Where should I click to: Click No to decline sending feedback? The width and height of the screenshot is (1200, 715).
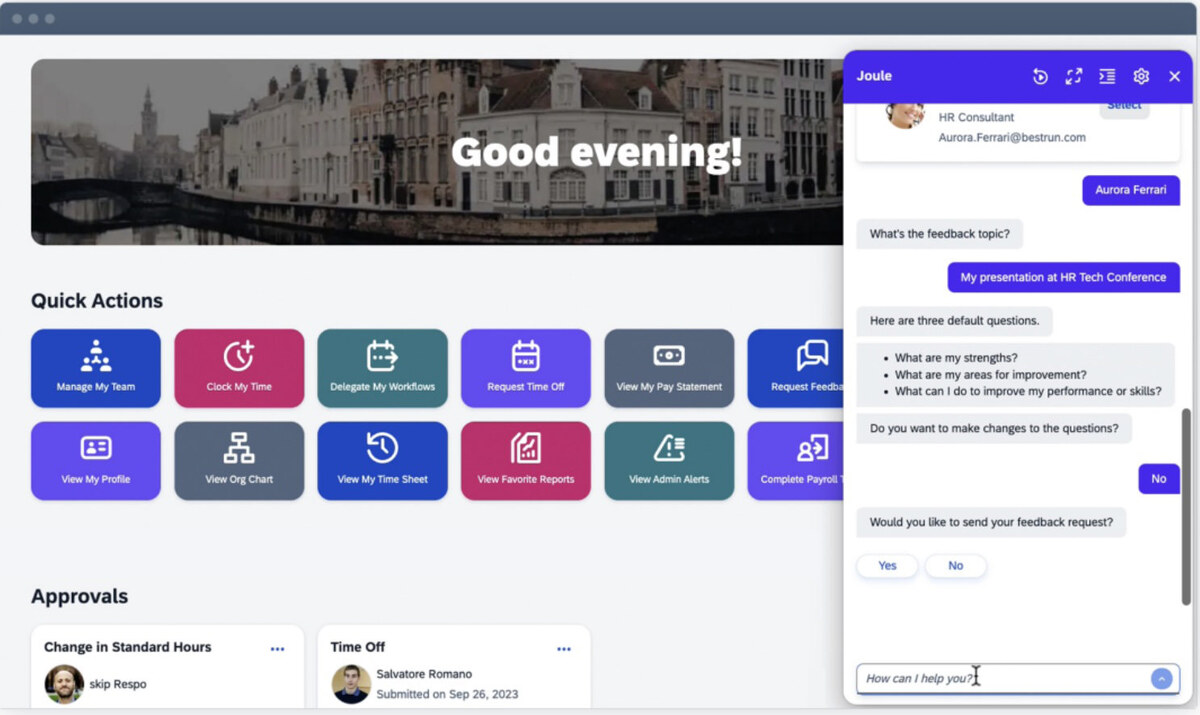pos(955,566)
